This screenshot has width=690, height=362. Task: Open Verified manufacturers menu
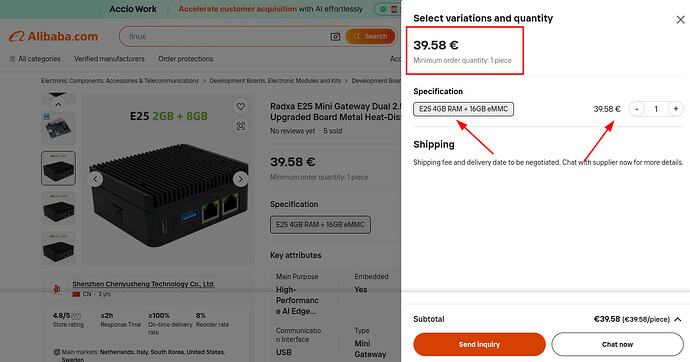(109, 59)
